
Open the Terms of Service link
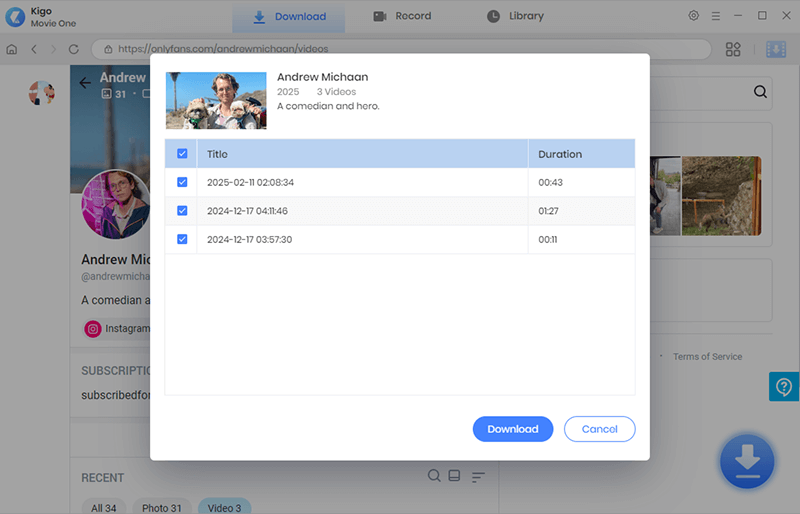point(707,357)
